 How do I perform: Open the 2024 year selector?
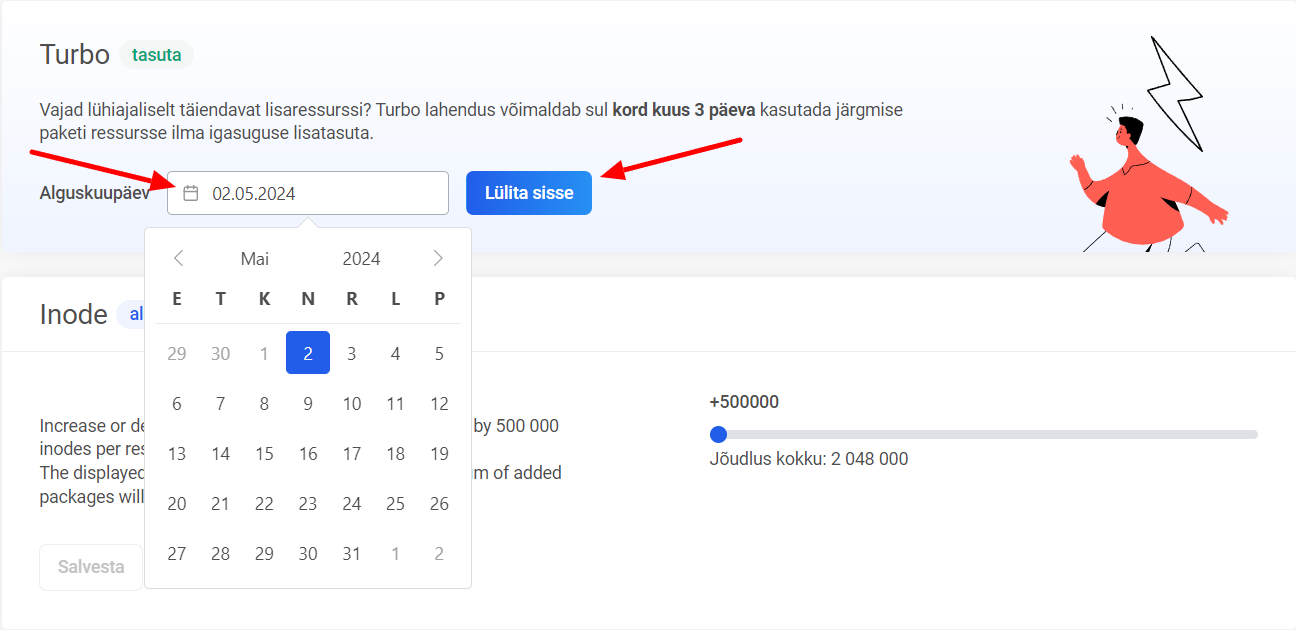click(361, 259)
